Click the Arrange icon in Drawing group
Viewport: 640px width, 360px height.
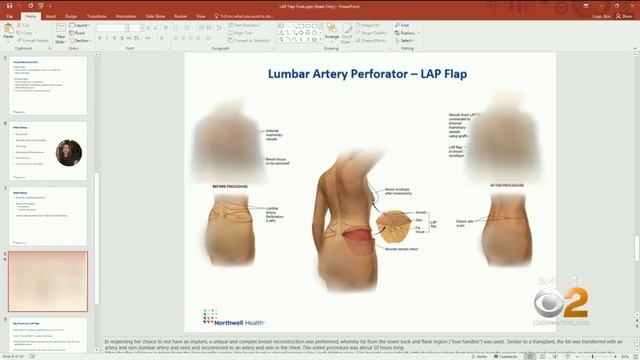(332, 28)
